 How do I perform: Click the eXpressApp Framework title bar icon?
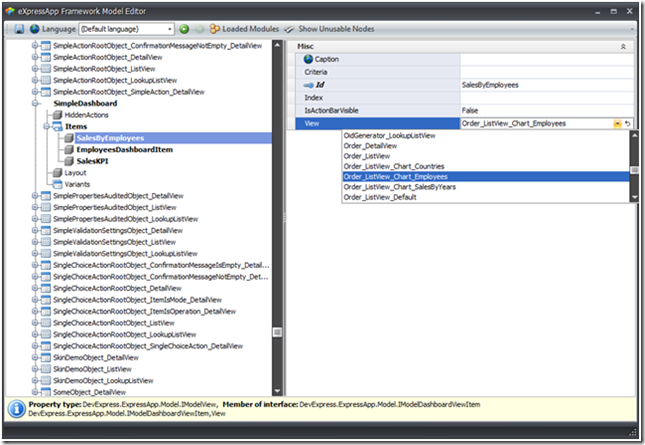pos(10,11)
